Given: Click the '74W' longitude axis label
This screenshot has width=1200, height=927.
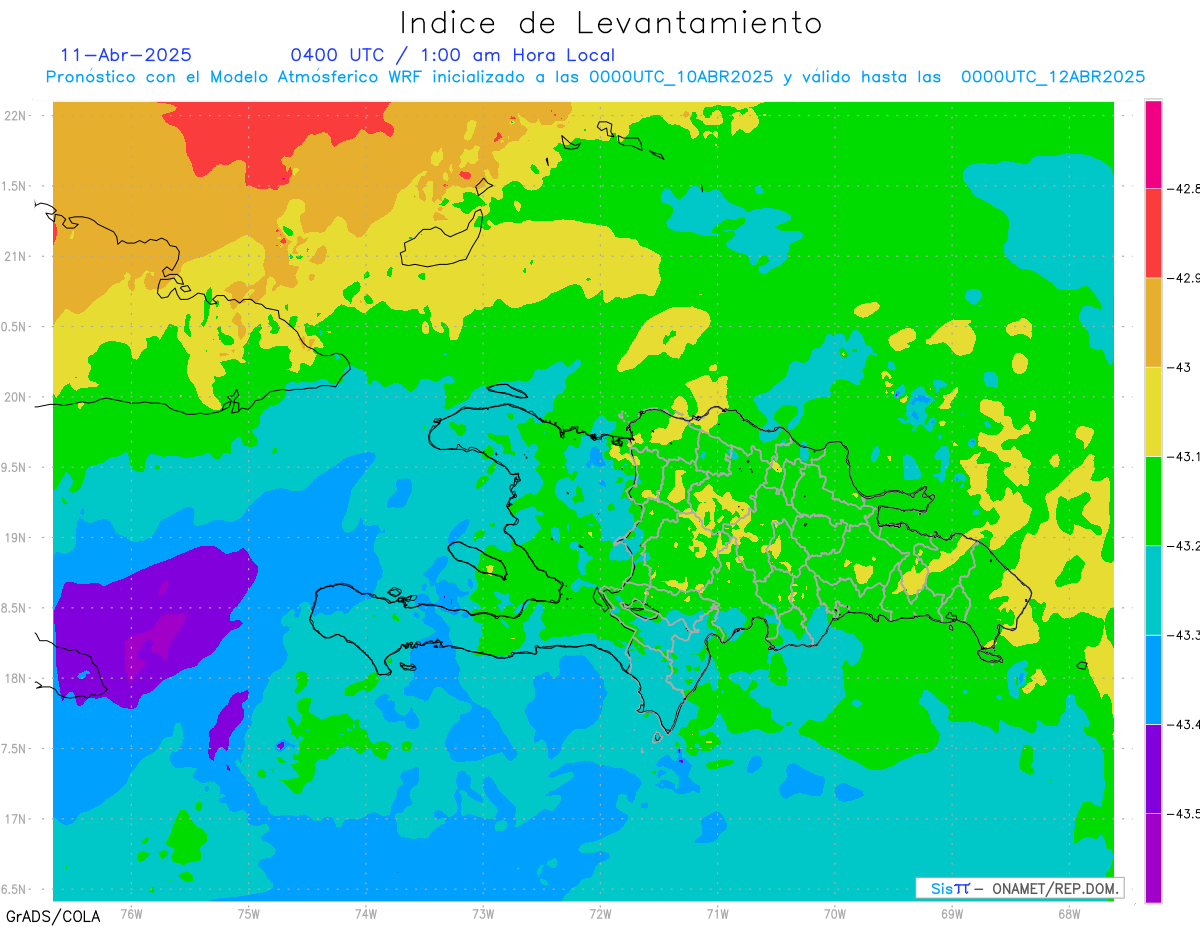Looking at the screenshot, I should 366,913.
